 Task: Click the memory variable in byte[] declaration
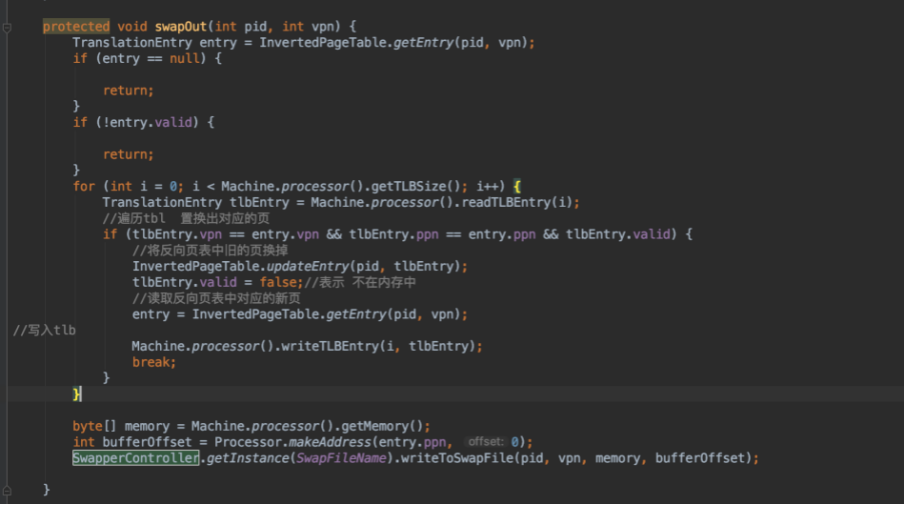[147, 426]
